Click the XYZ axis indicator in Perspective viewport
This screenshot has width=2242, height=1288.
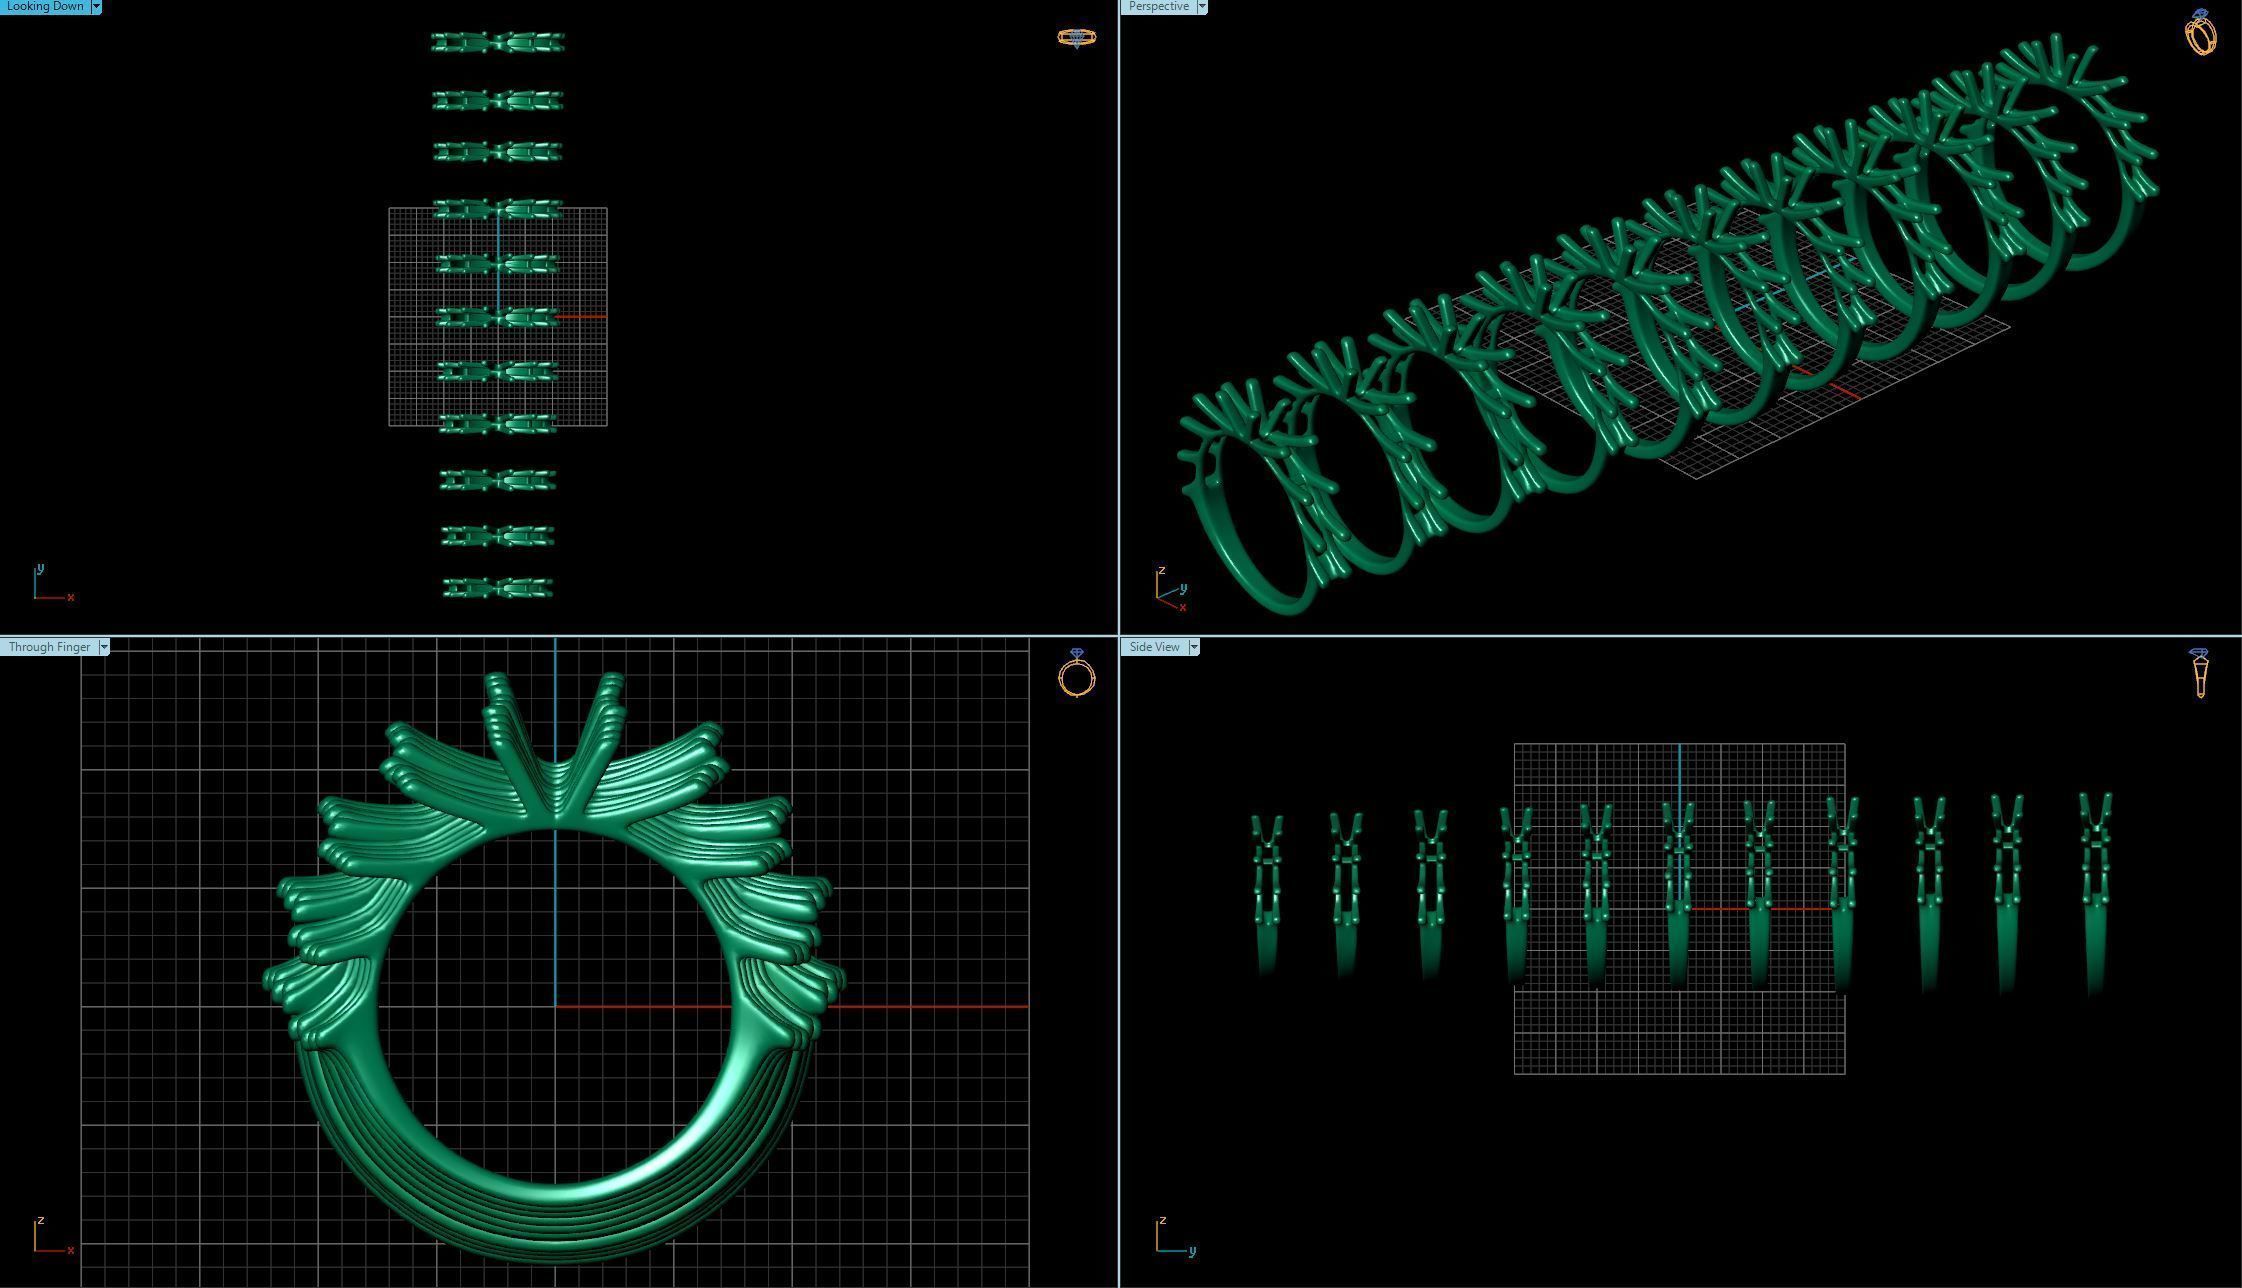click(1169, 590)
